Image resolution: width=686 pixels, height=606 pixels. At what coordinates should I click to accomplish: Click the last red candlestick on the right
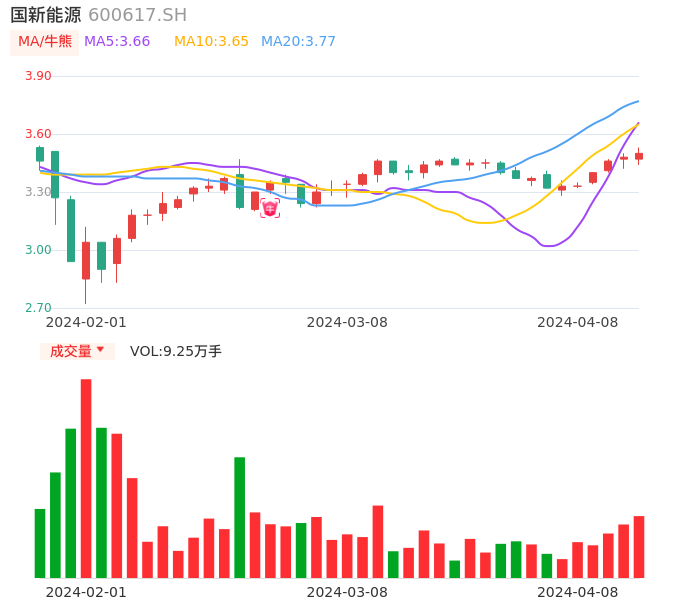coord(639,156)
